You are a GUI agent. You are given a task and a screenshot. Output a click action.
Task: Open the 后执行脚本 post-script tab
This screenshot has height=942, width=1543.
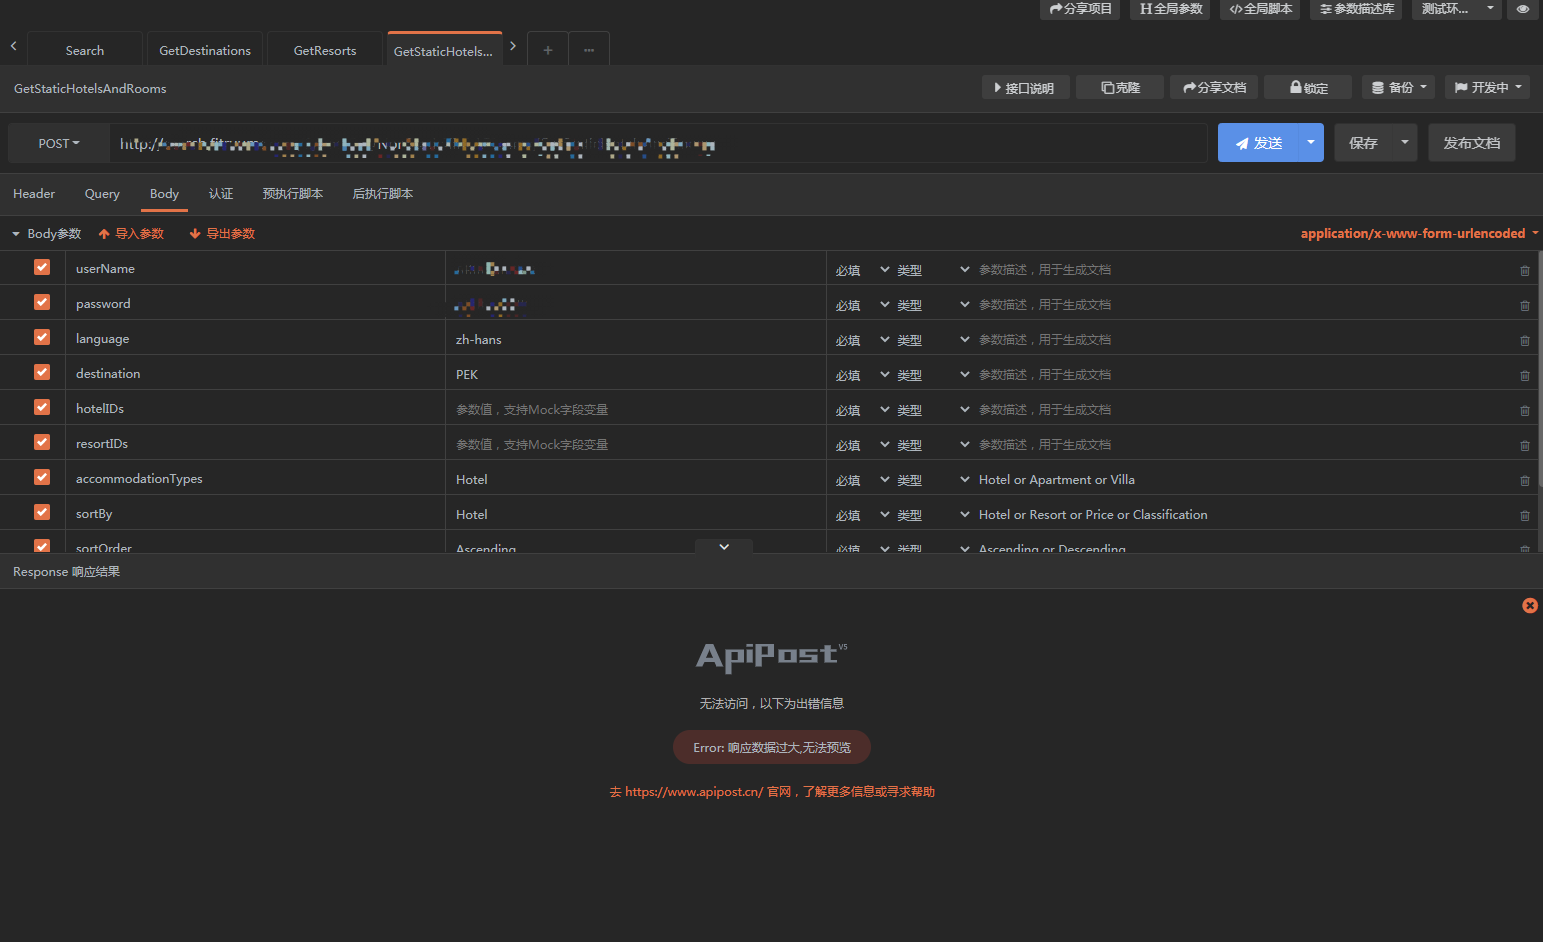click(x=383, y=194)
